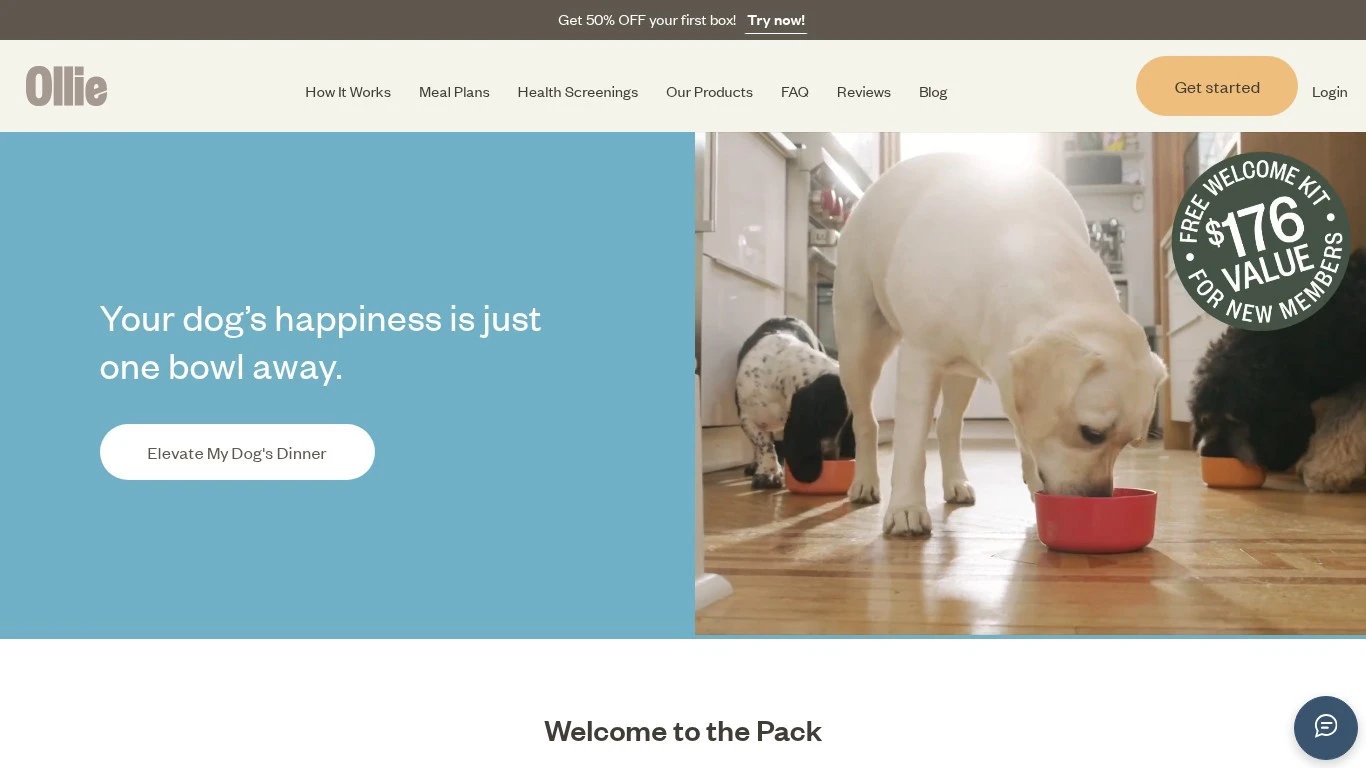Click the red dog bowl in the video
The image size is (1366, 768).
(1096, 520)
